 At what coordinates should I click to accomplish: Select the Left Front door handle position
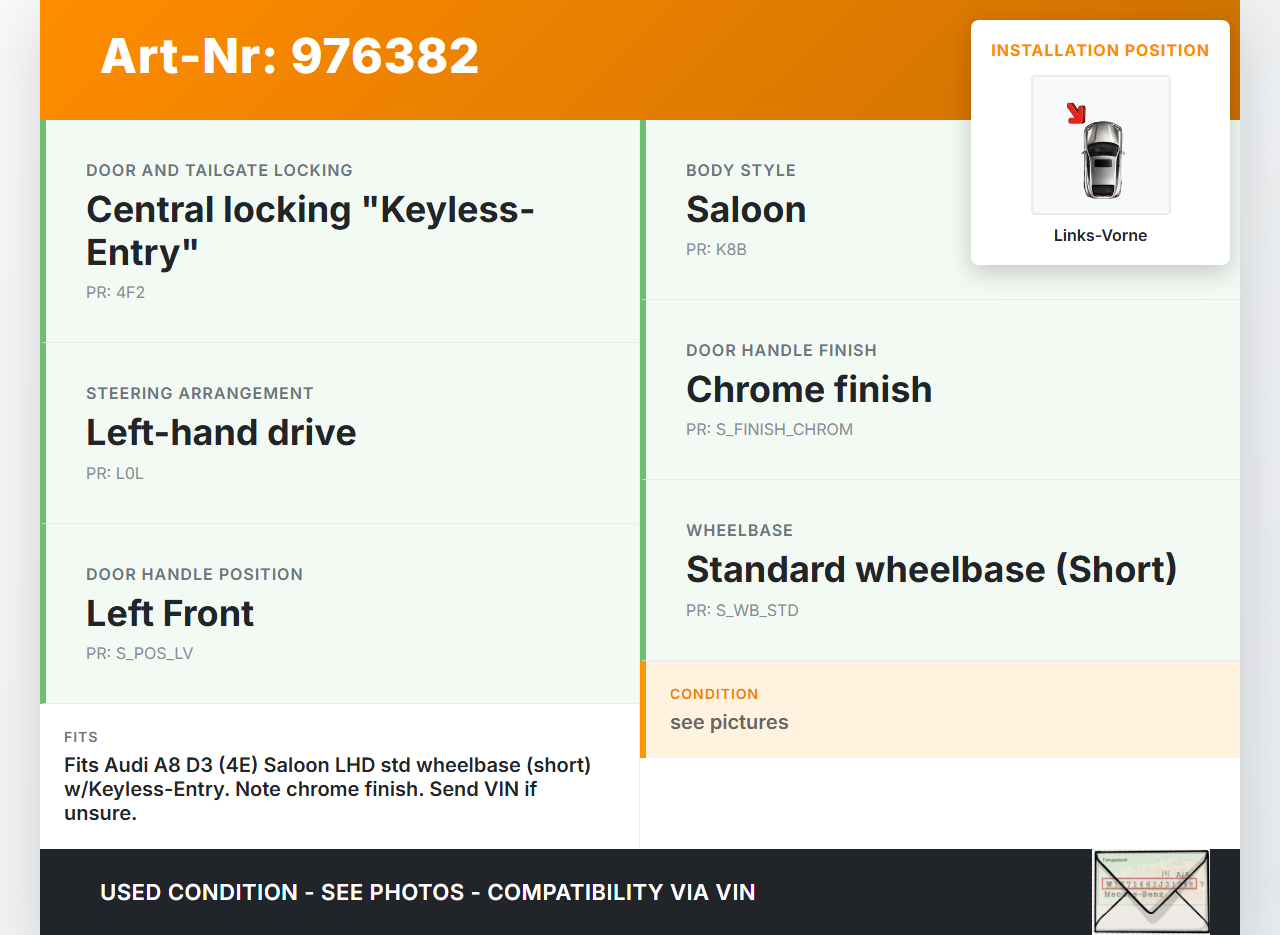point(170,613)
